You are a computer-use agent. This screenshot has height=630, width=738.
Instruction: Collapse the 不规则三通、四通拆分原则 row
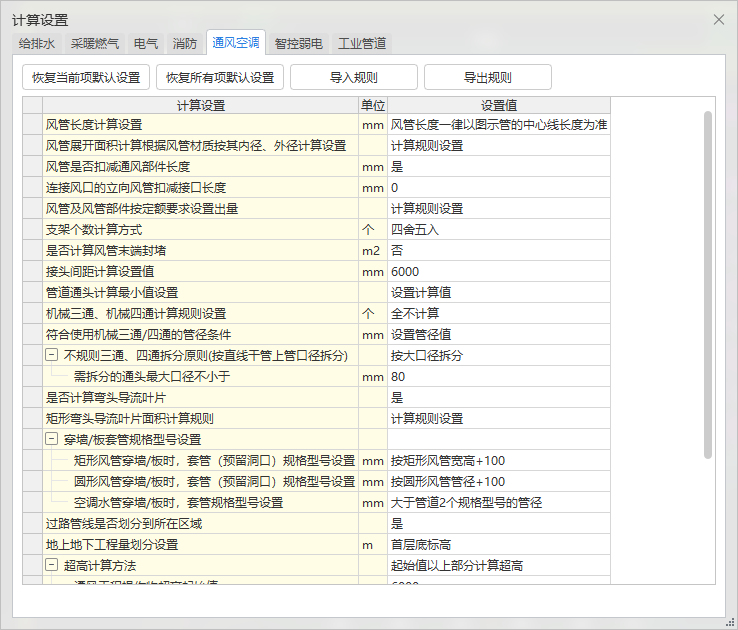52,356
